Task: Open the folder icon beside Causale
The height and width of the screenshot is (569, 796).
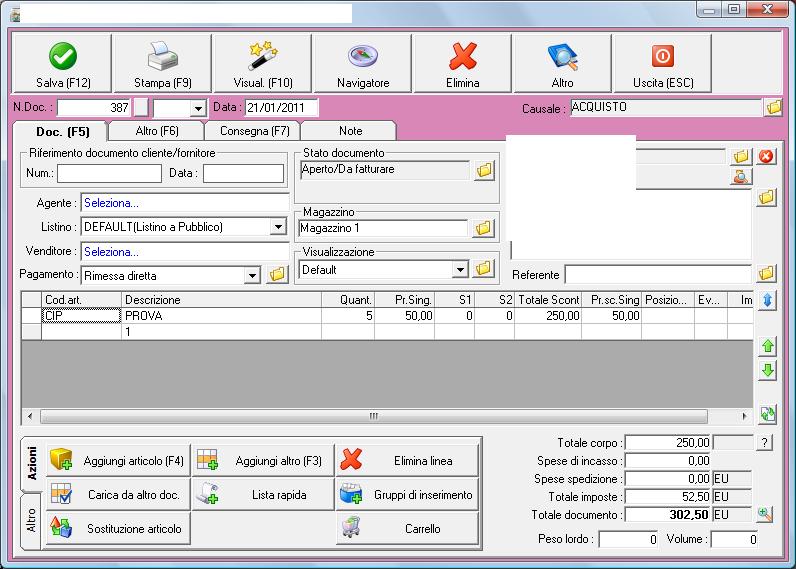Action: coord(773,107)
